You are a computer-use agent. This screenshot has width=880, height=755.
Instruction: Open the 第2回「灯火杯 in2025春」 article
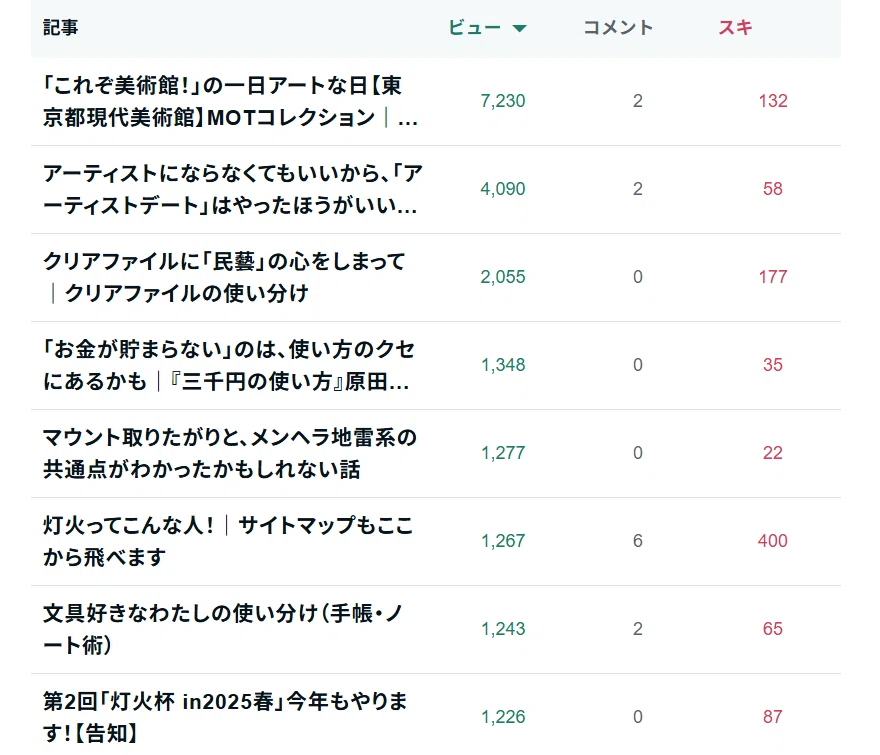[x=225, y=717]
